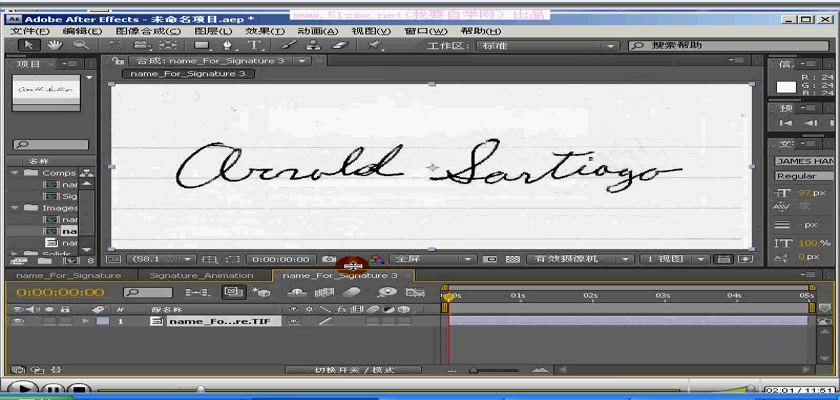Toggle solo switch for name_Fo...re.TIF layer

tap(49, 321)
